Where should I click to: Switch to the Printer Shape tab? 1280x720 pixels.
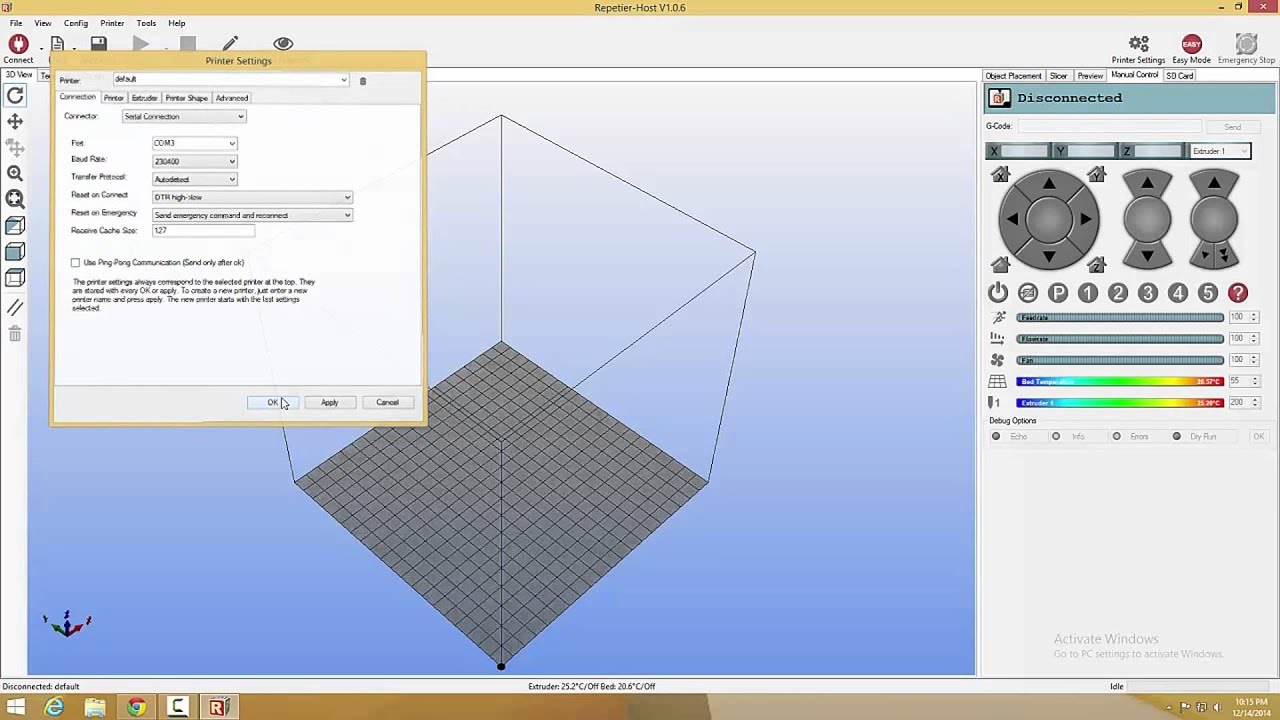coord(186,98)
